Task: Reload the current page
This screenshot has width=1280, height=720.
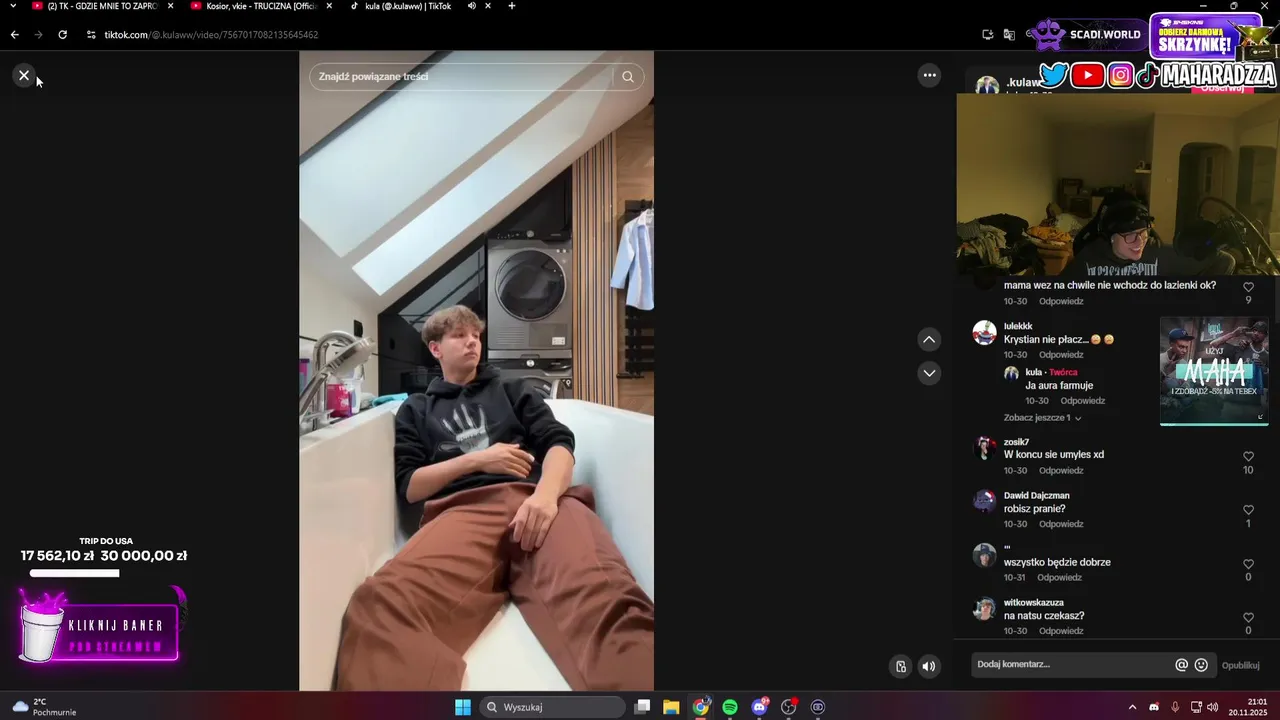Action: [62, 35]
